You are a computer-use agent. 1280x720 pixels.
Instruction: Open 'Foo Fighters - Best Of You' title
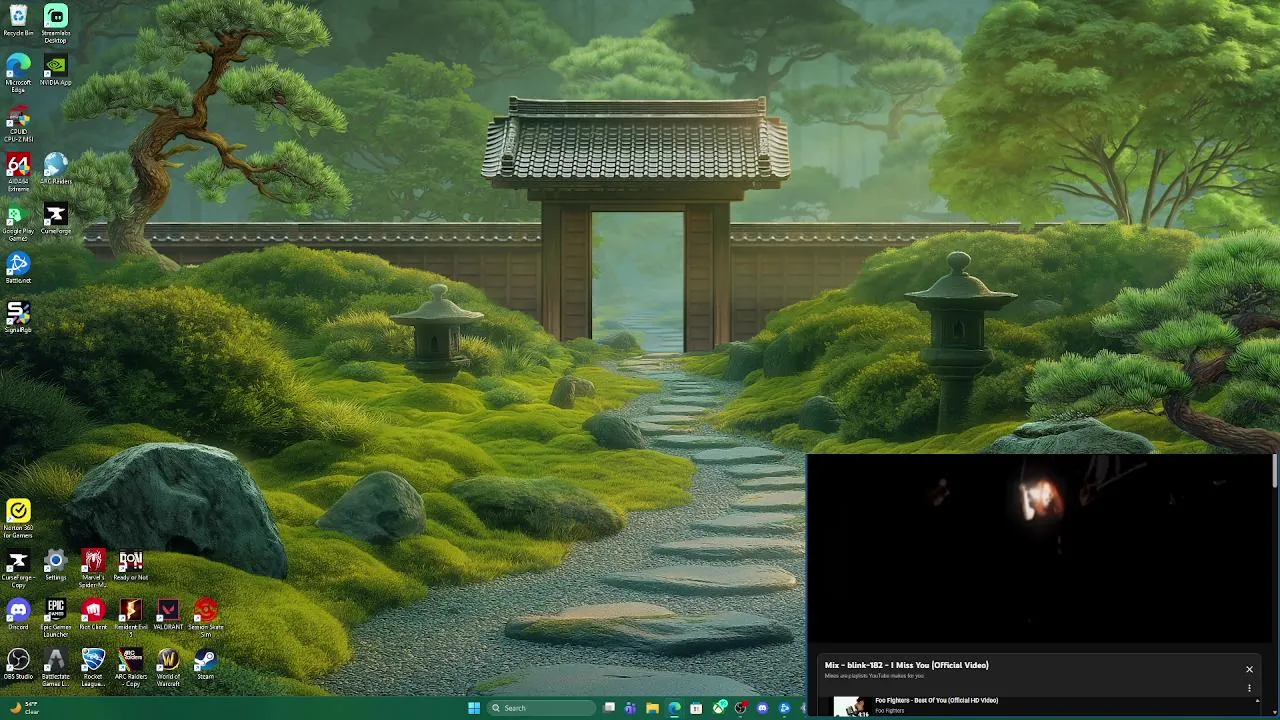pyautogui.click(x=936, y=700)
